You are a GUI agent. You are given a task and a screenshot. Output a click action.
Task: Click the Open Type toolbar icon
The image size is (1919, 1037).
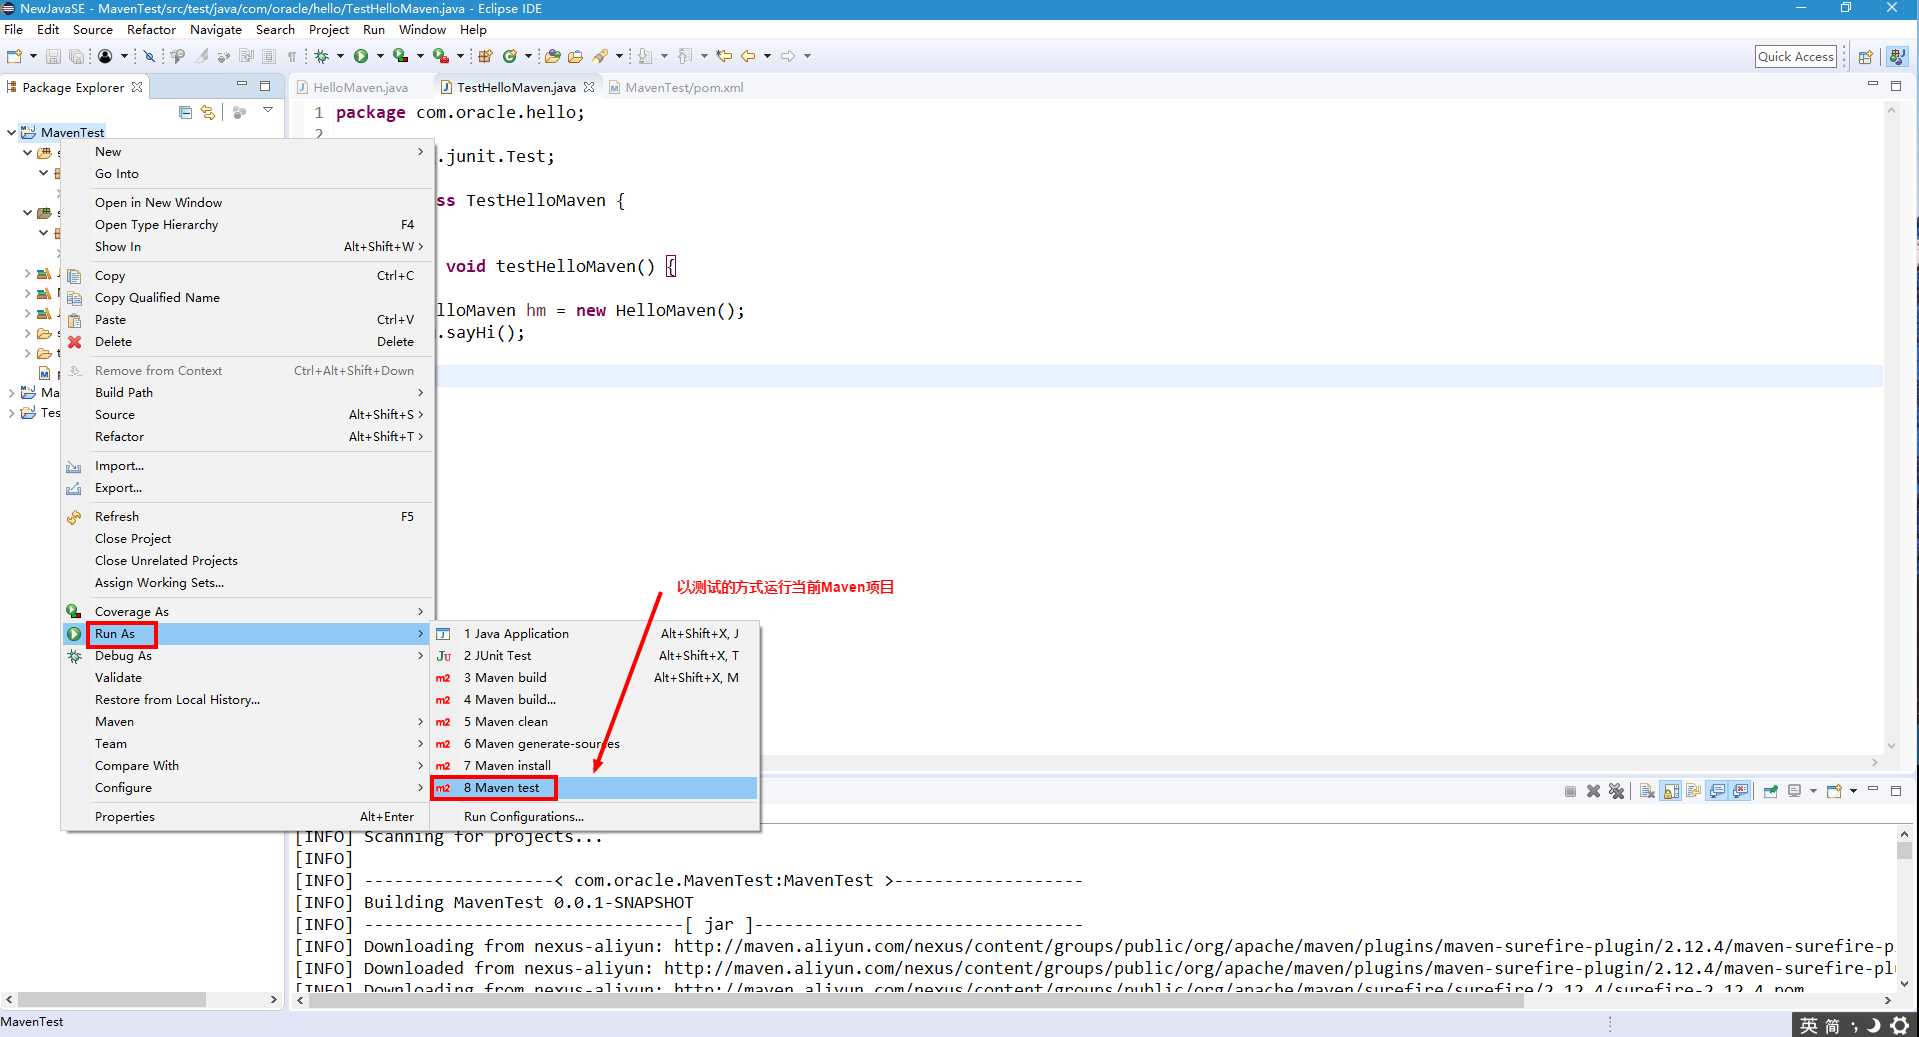[552, 56]
